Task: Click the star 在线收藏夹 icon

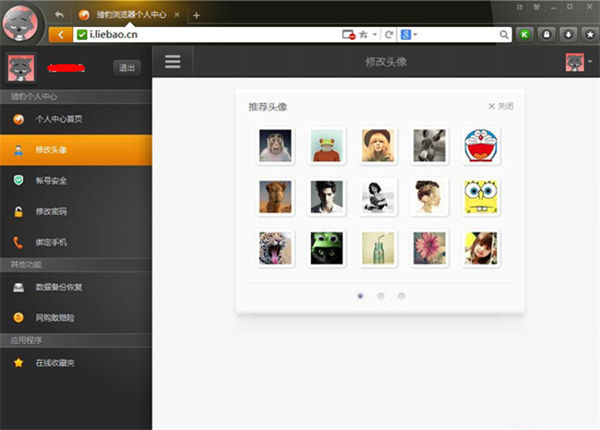Action: click(x=18, y=363)
